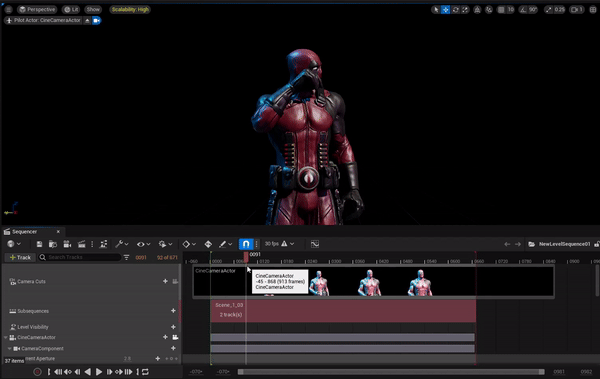
Task: Toggle scale snapping in the viewport
Action: [548, 10]
